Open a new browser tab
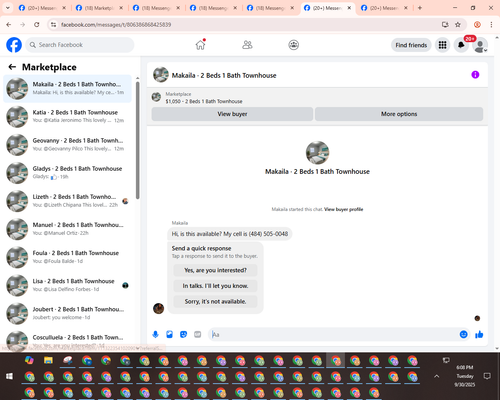Screen dimensions: 500x400 click(x=420, y=8)
